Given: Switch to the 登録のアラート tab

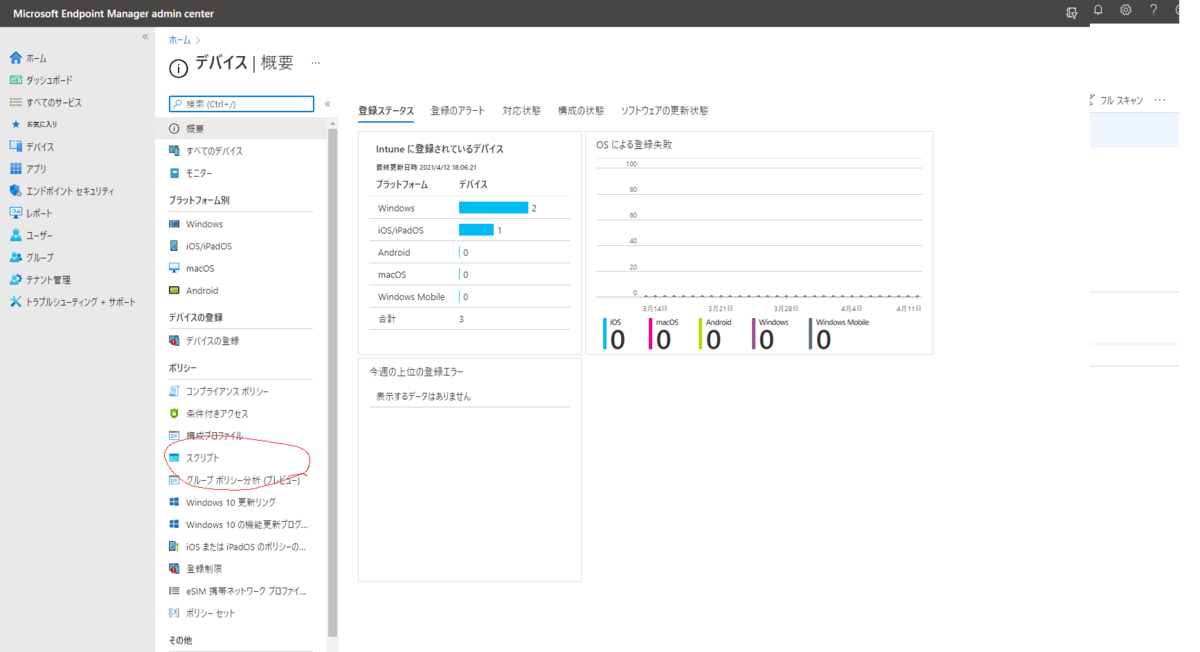Looking at the screenshot, I should click(x=458, y=111).
